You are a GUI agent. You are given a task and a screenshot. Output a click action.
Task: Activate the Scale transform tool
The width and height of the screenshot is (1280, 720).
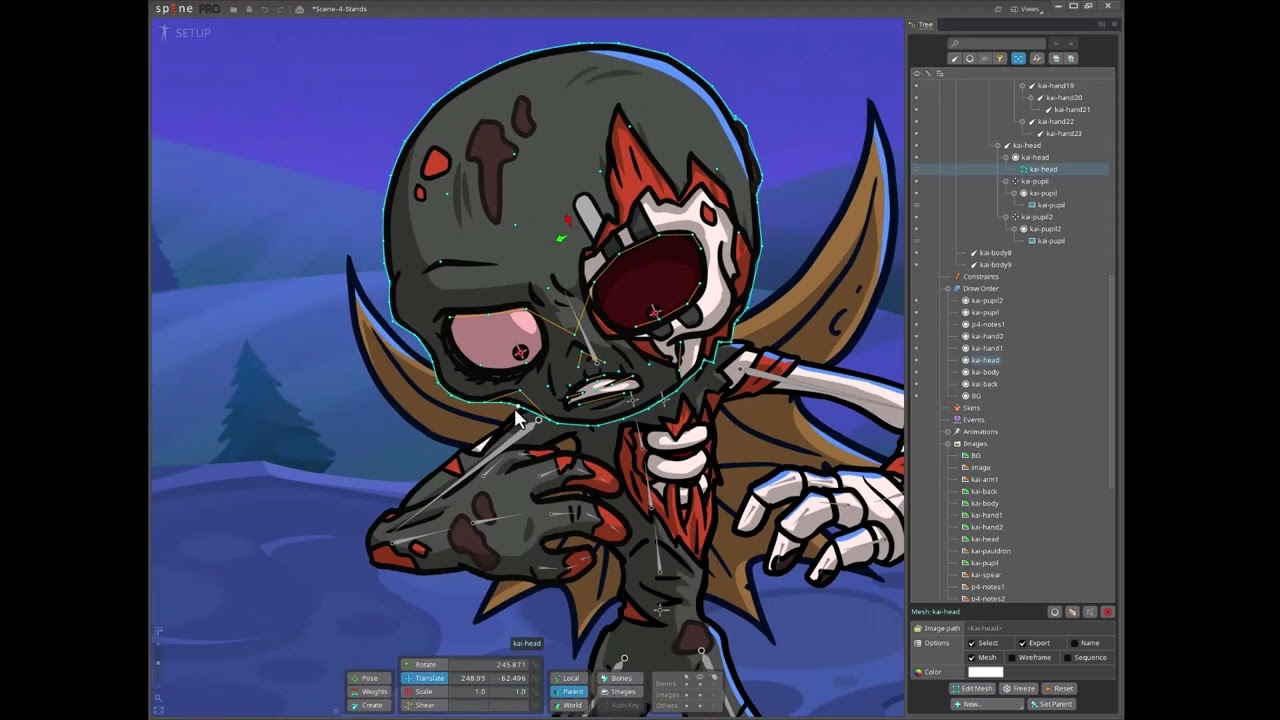(424, 691)
